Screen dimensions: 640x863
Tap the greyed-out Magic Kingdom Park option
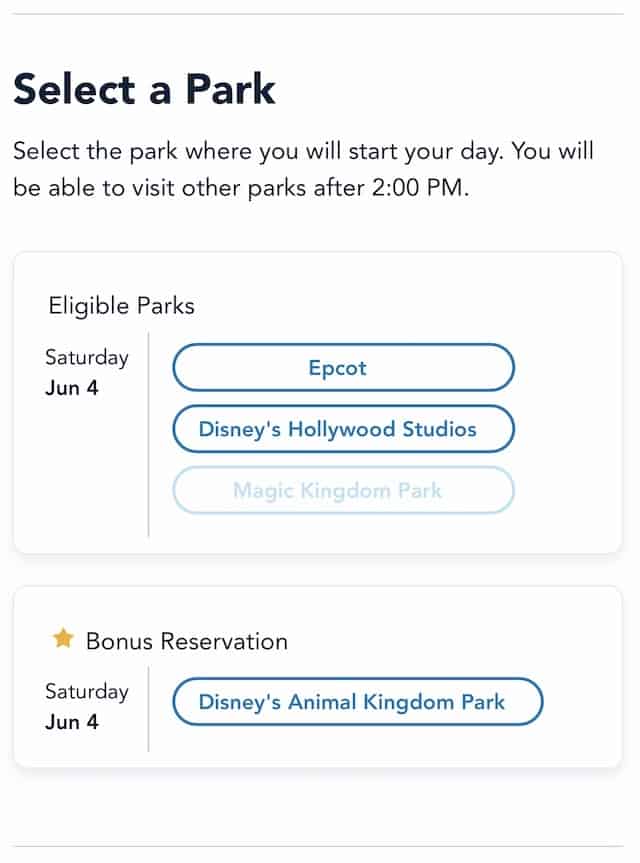[x=343, y=490]
